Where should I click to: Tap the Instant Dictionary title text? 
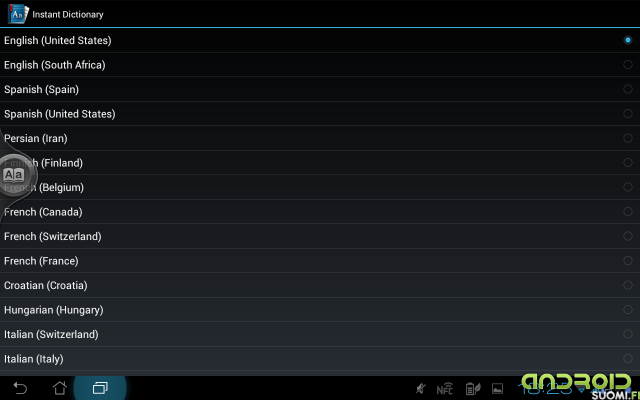68,15
